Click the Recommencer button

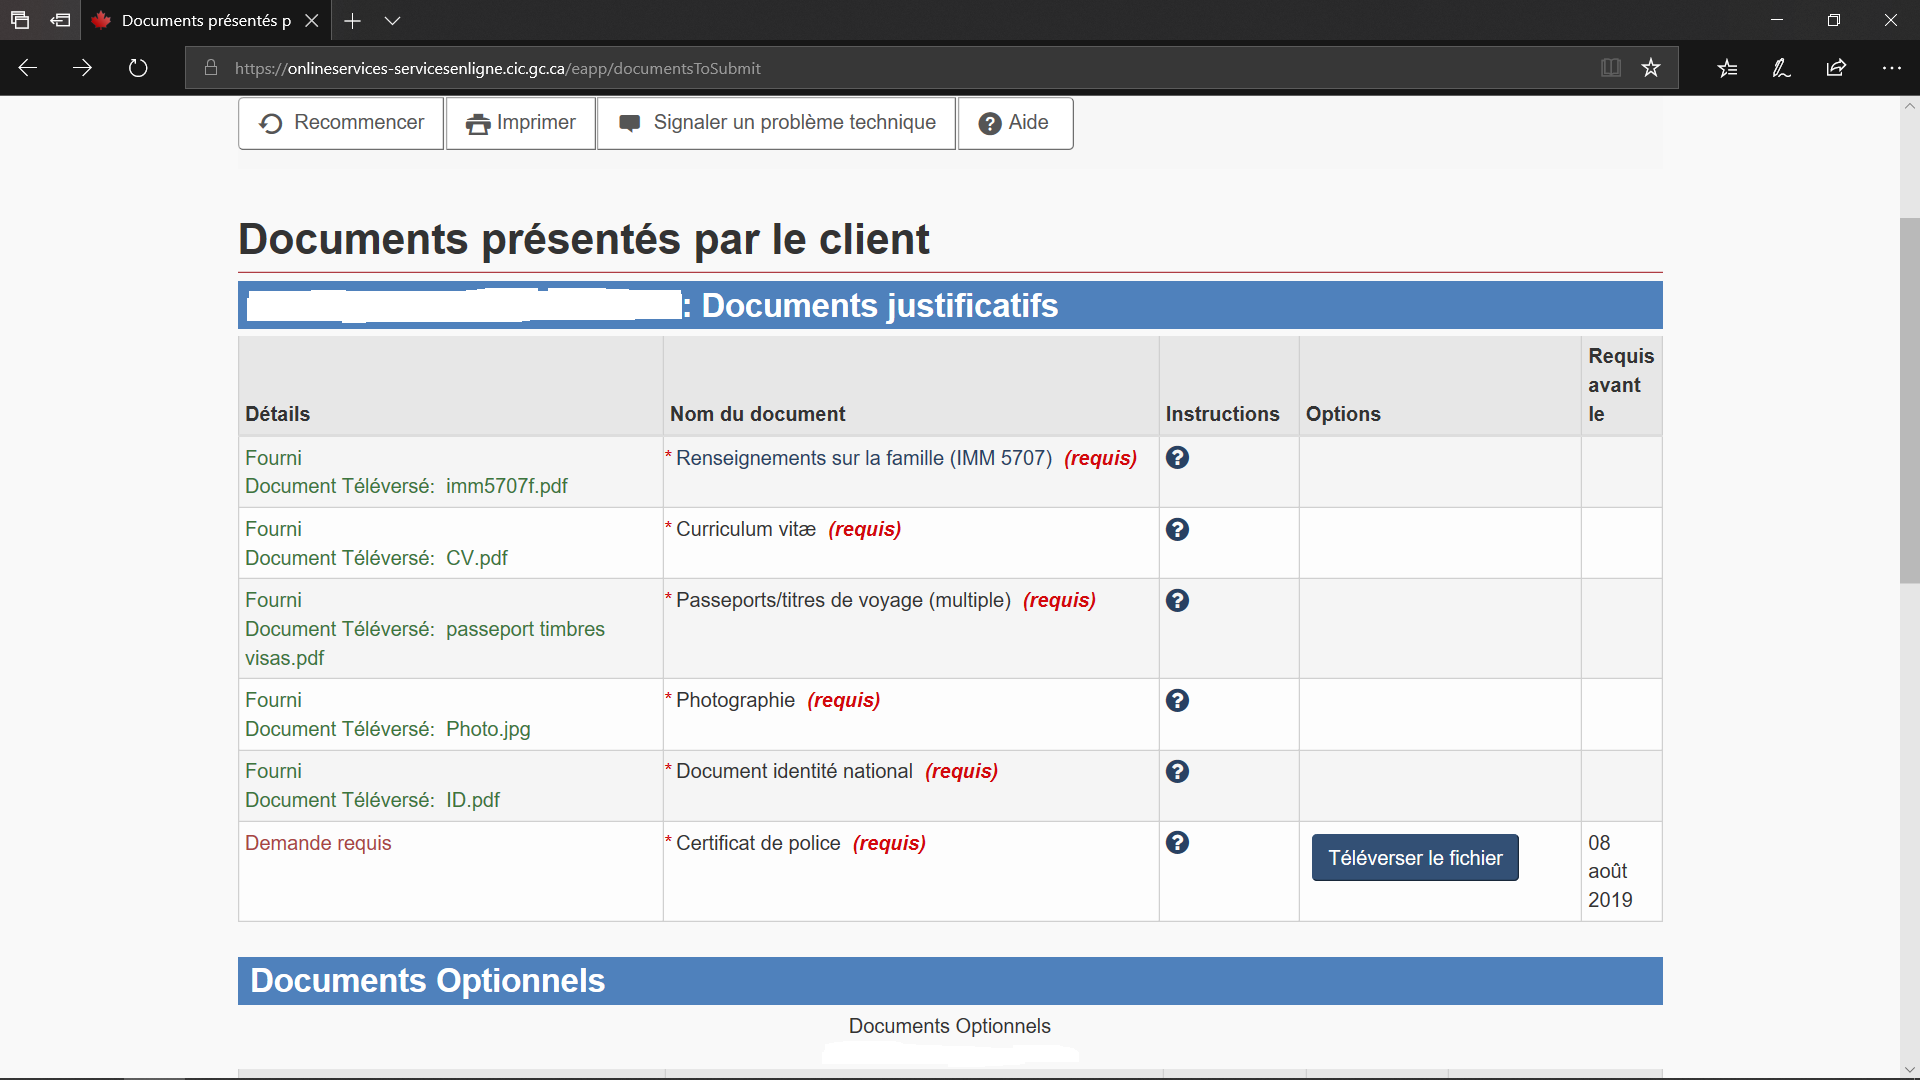pyautogui.click(x=341, y=123)
